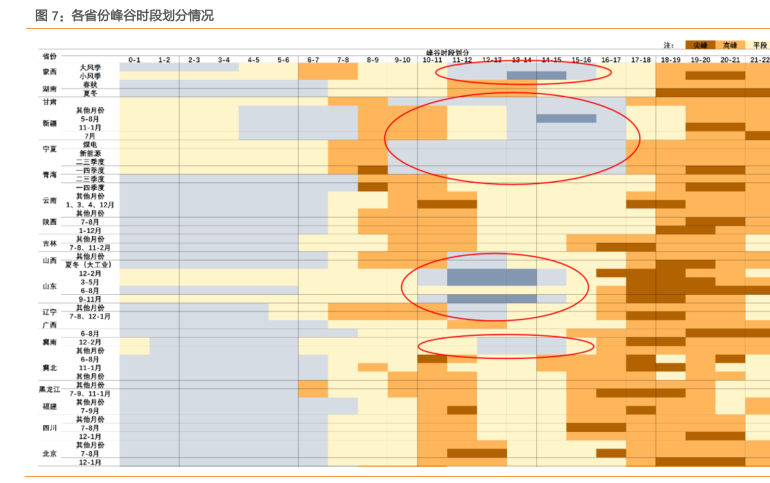Screen dimensions: 770x483
Task: Click the 10-11 hour column header
Action: [432, 60]
